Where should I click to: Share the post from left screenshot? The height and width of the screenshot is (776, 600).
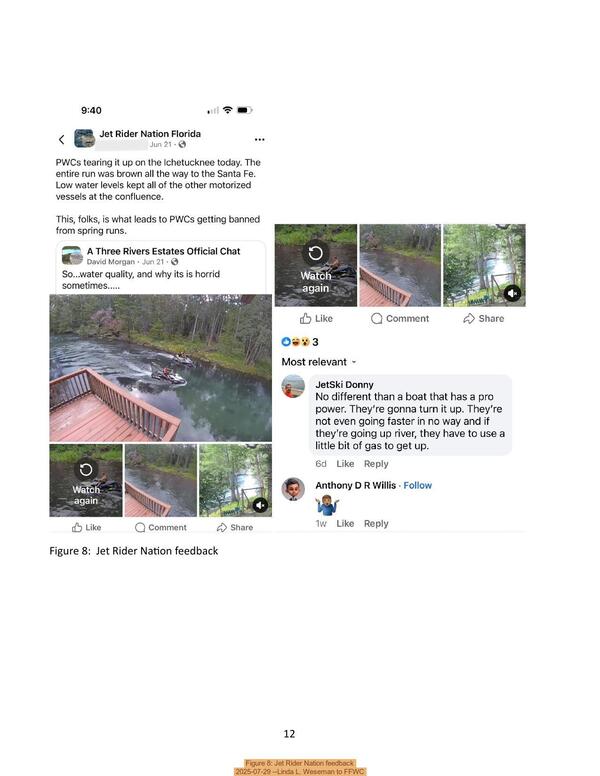coord(235,528)
